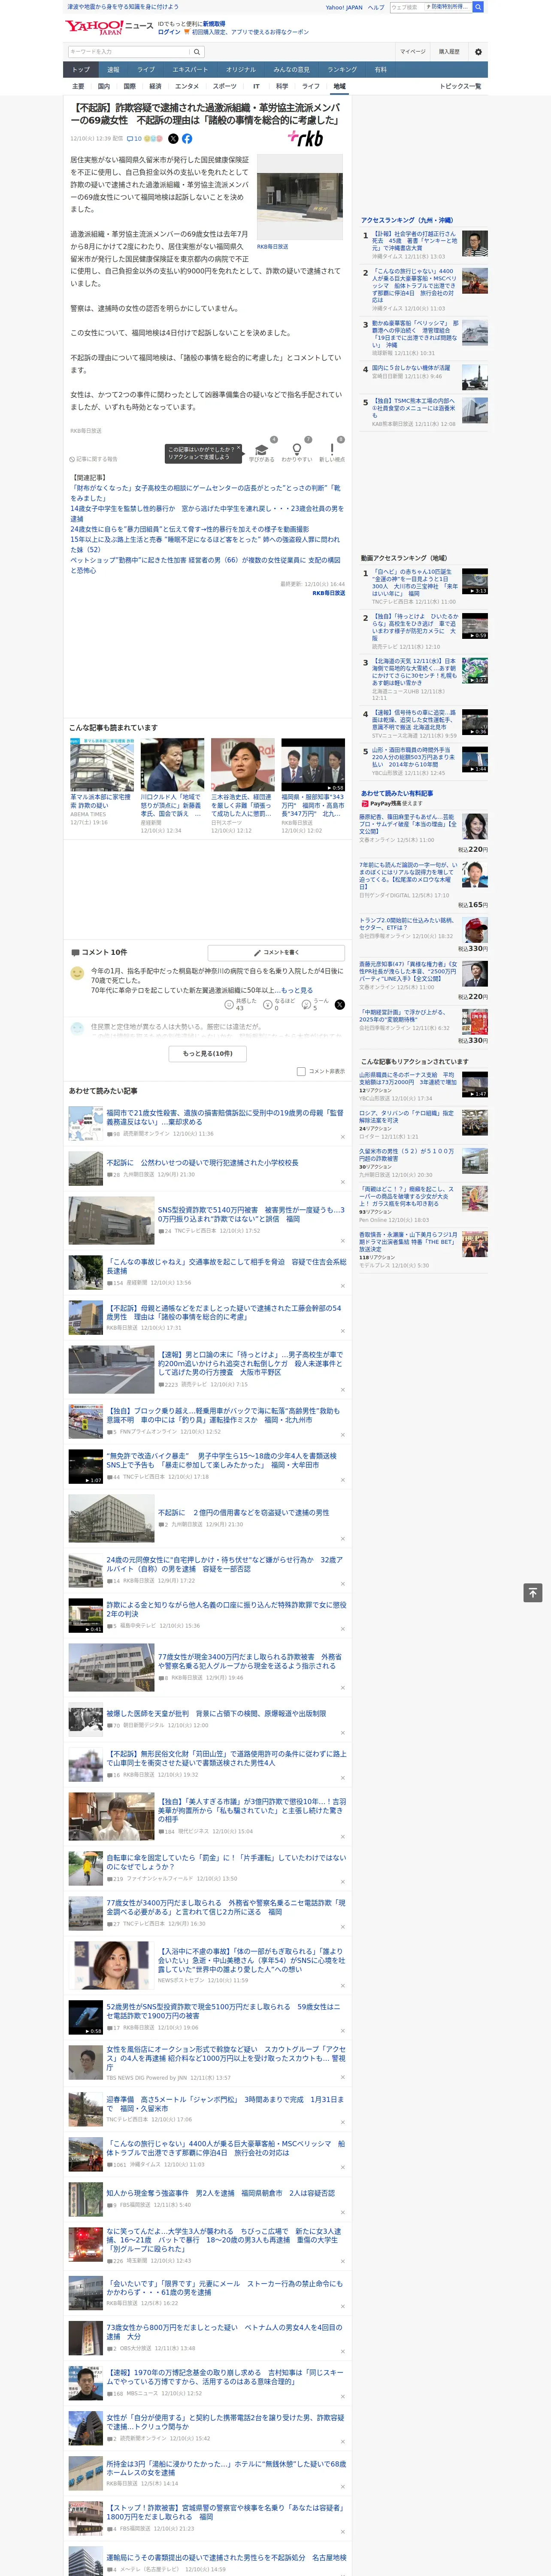Click うーん reaction on first comment
551x2576 pixels.
click(x=314, y=1004)
